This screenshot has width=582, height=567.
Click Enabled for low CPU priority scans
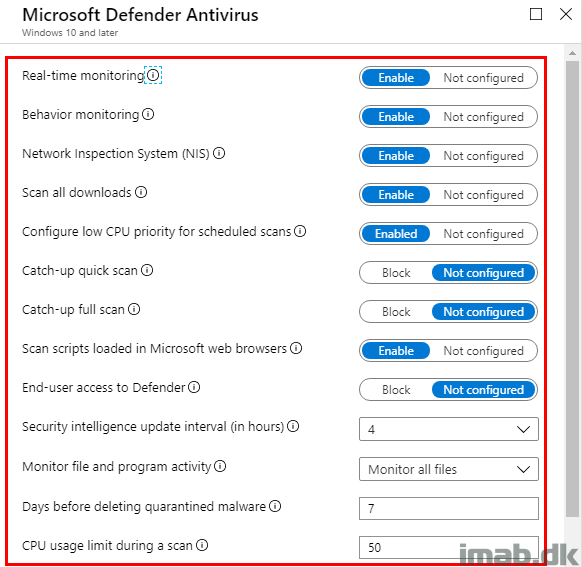396,234
